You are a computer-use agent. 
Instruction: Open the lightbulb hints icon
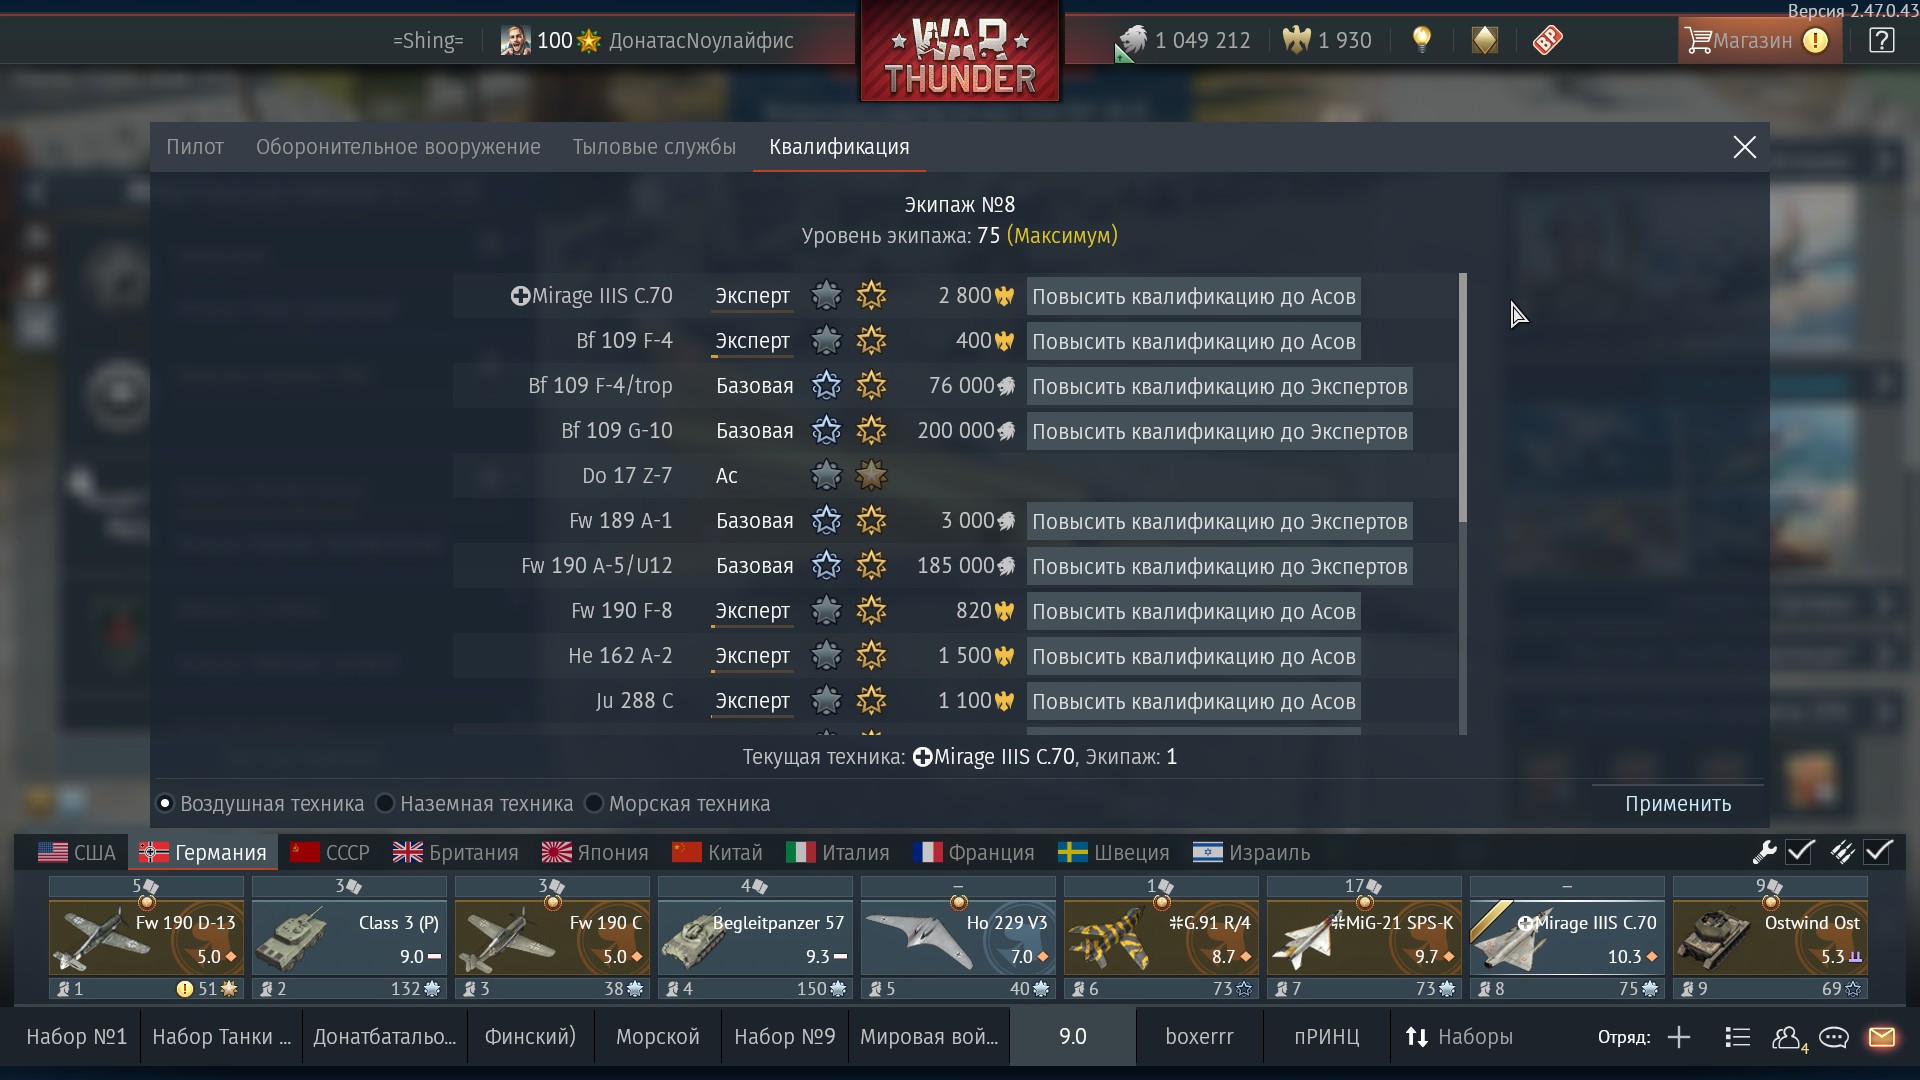(x=1421, y=40)
